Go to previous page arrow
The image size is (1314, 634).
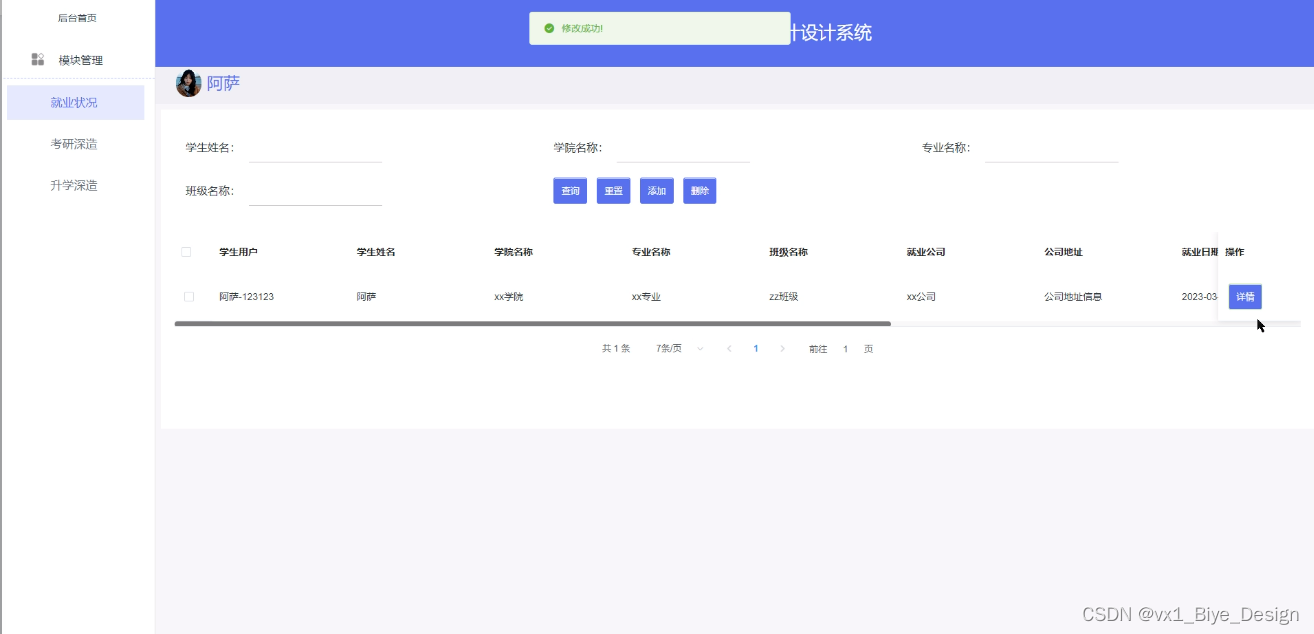click(729, 349)
